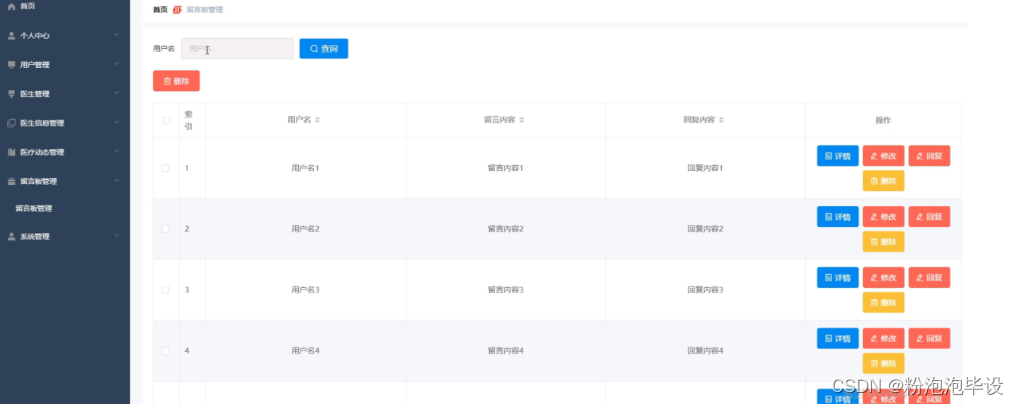Open 详情 for 用户名1 row
The height and width of the screenshot is (405, 1019).
(x=838, y=156)
